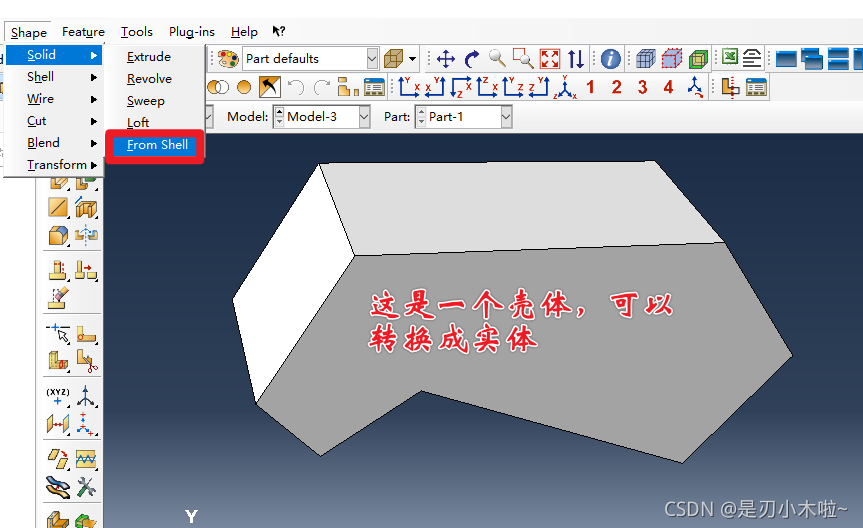Image resolution: width=863 pixels, height=528 pixels.
Task: Click the Pan View tool icon
Action: click(x=446, y=59)
